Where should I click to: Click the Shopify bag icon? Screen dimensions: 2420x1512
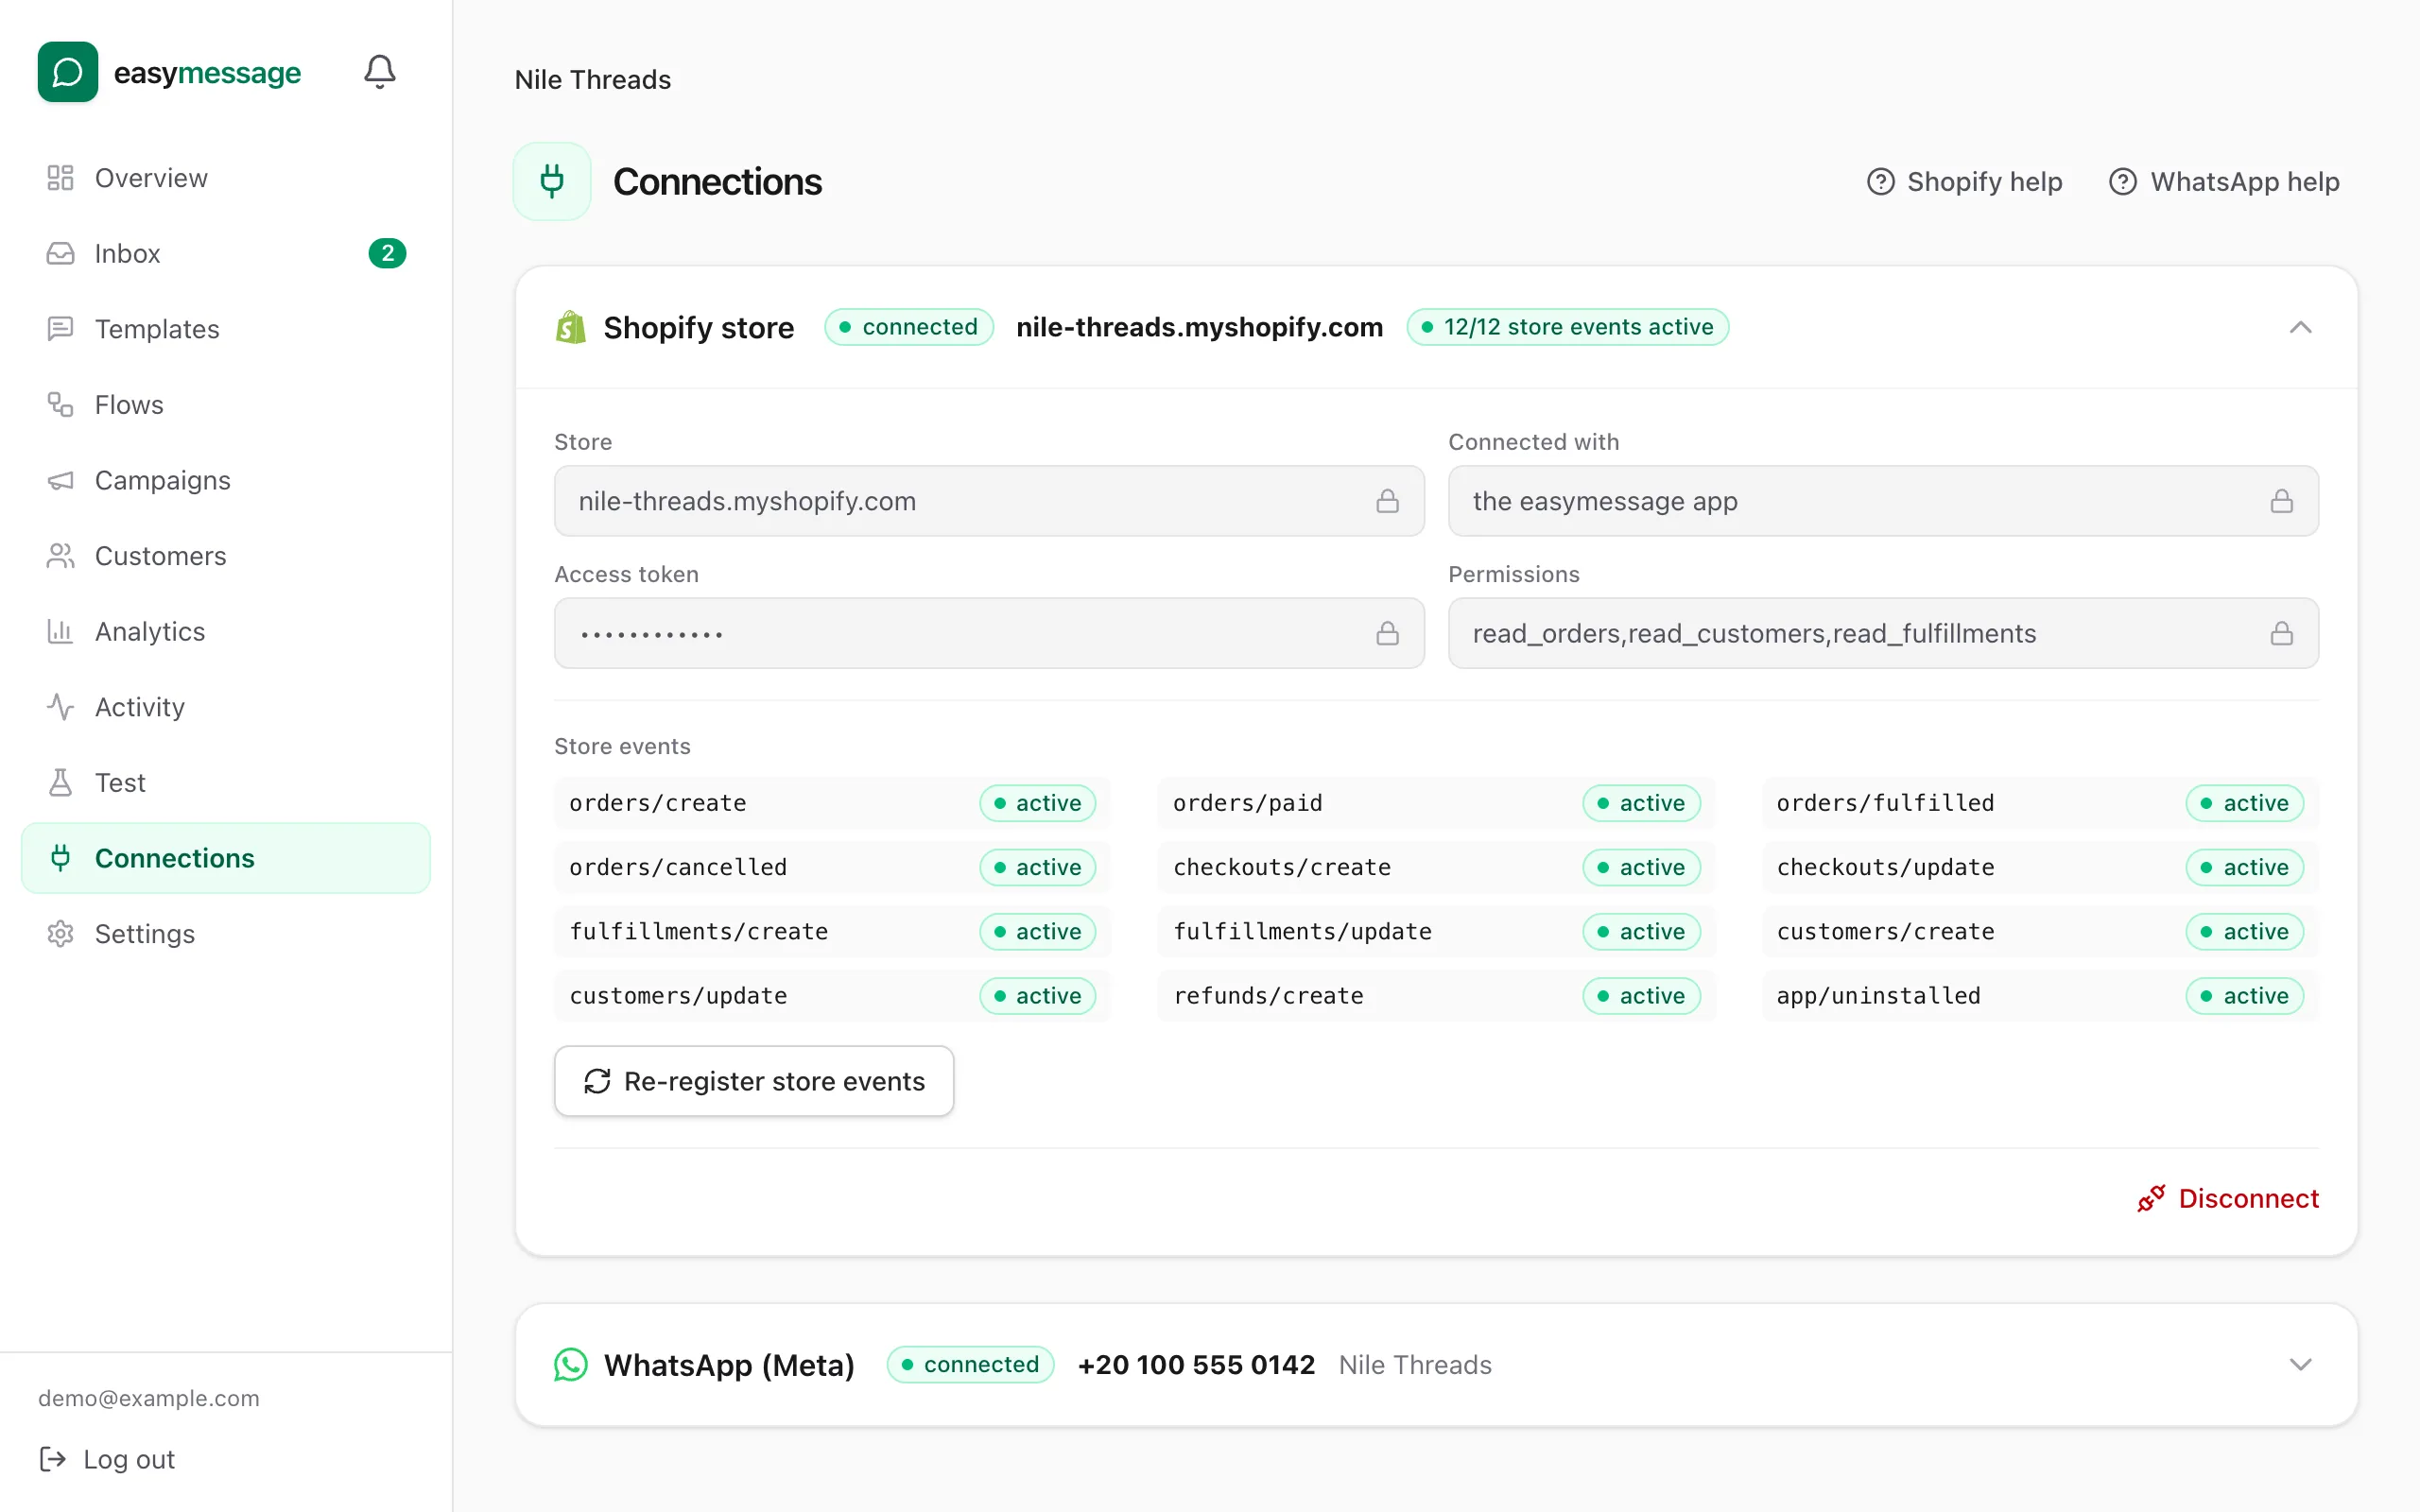[571, 327]
